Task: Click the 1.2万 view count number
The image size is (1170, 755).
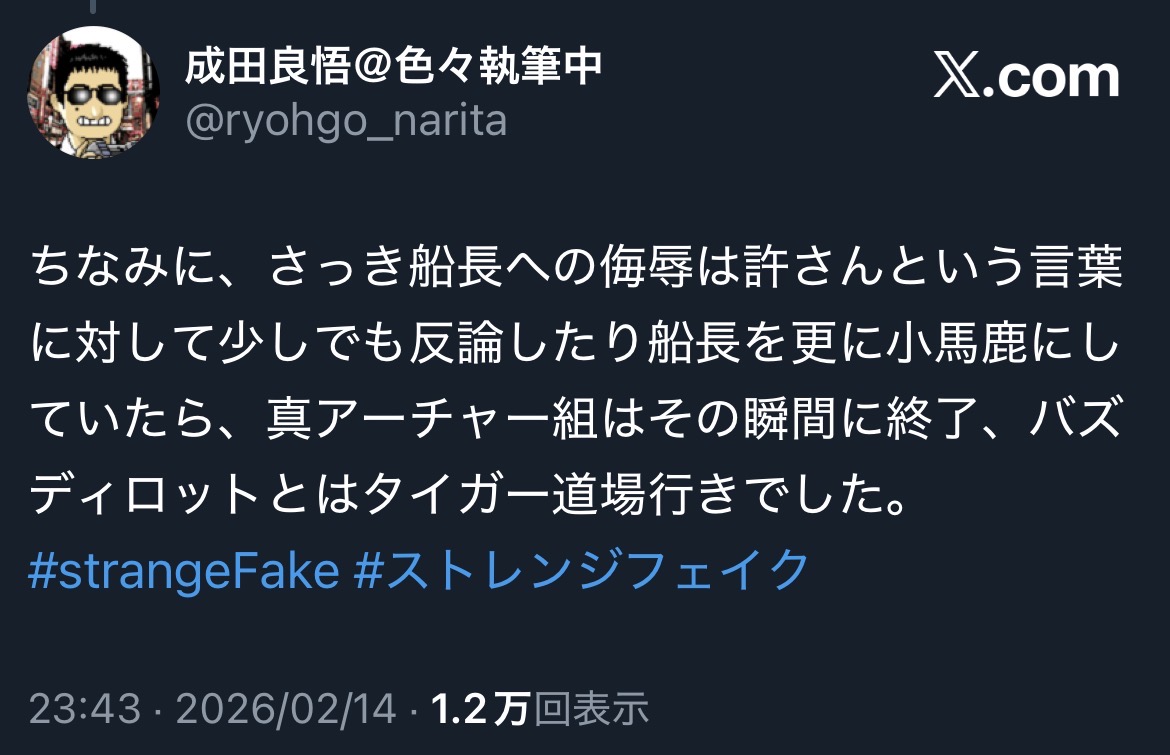Action: tap(481, 708)
